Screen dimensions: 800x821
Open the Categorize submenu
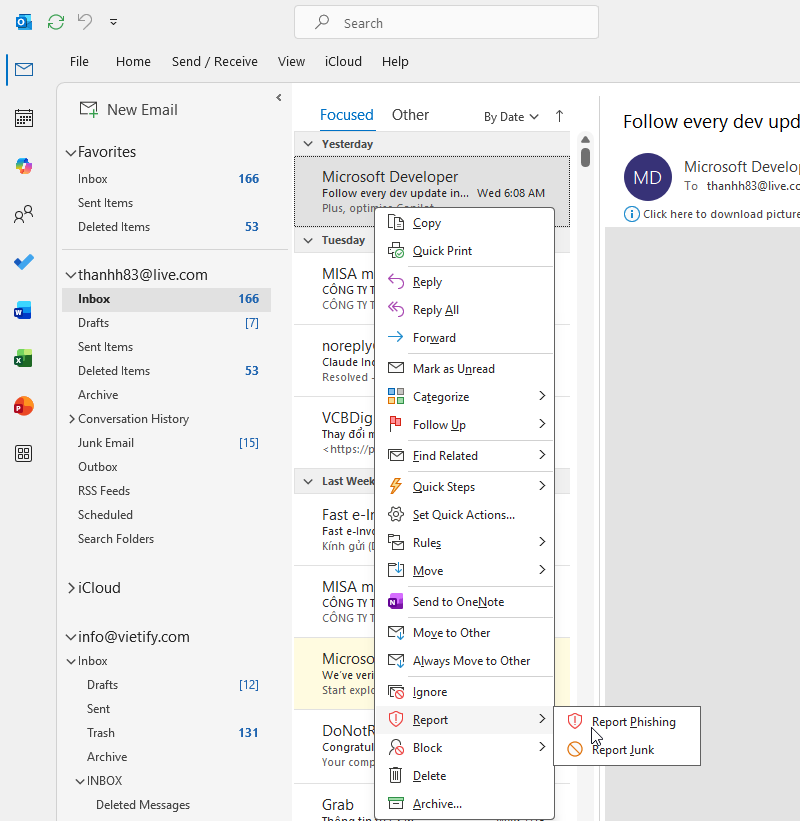pos(464,396)
